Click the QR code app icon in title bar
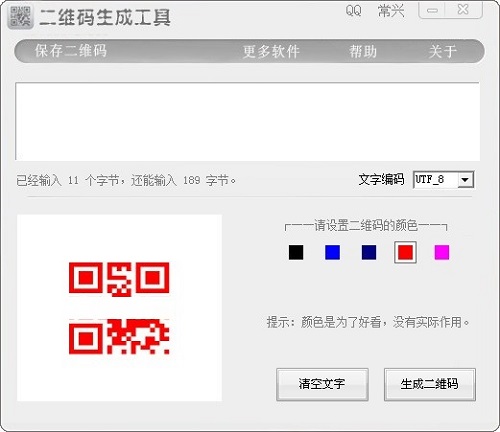The width and height of the screenshot is (500, 432). point(20,17)
